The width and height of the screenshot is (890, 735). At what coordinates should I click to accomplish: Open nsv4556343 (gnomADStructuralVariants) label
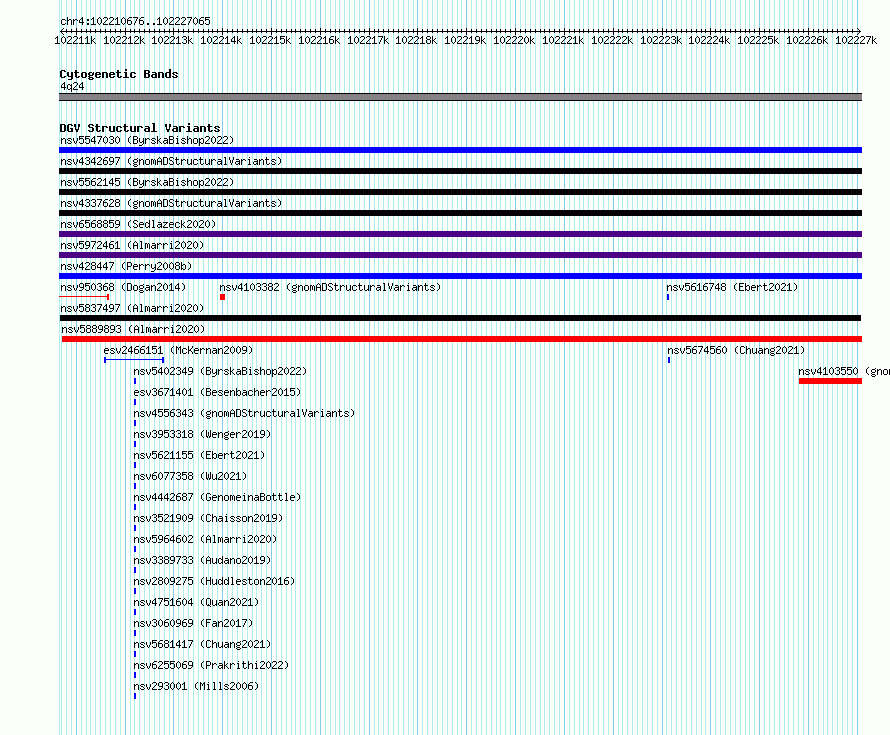[x=244, y=413]
